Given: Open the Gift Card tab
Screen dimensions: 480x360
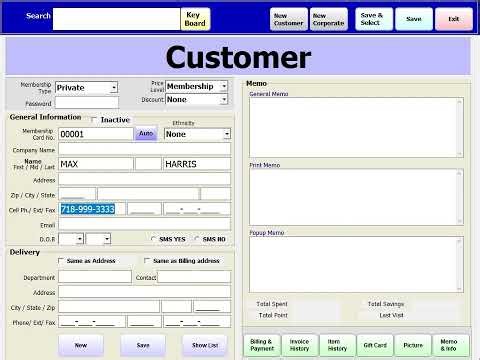Looking at the screenshot, I should point(375,345).
